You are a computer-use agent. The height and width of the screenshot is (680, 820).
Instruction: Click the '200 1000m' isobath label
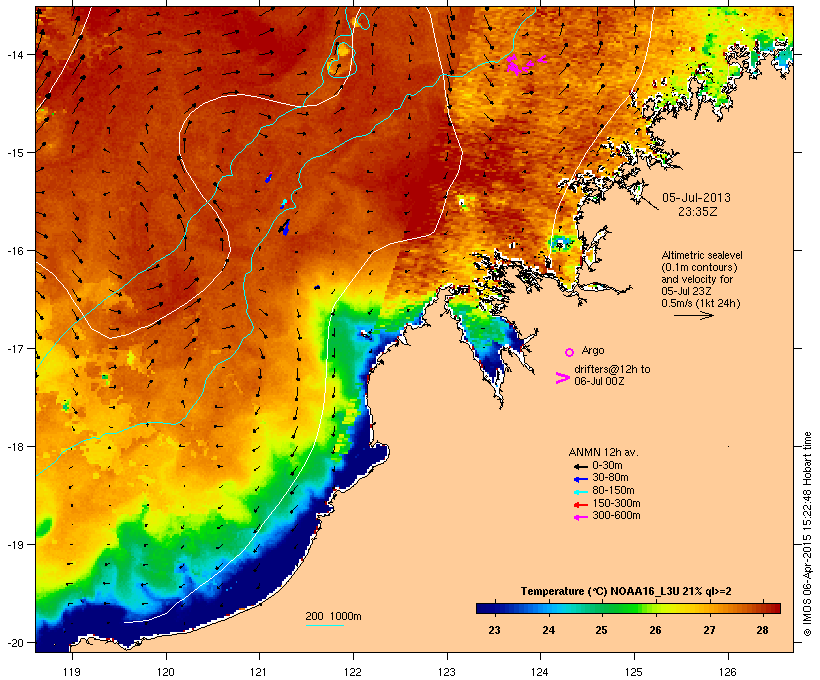(333, 616)
